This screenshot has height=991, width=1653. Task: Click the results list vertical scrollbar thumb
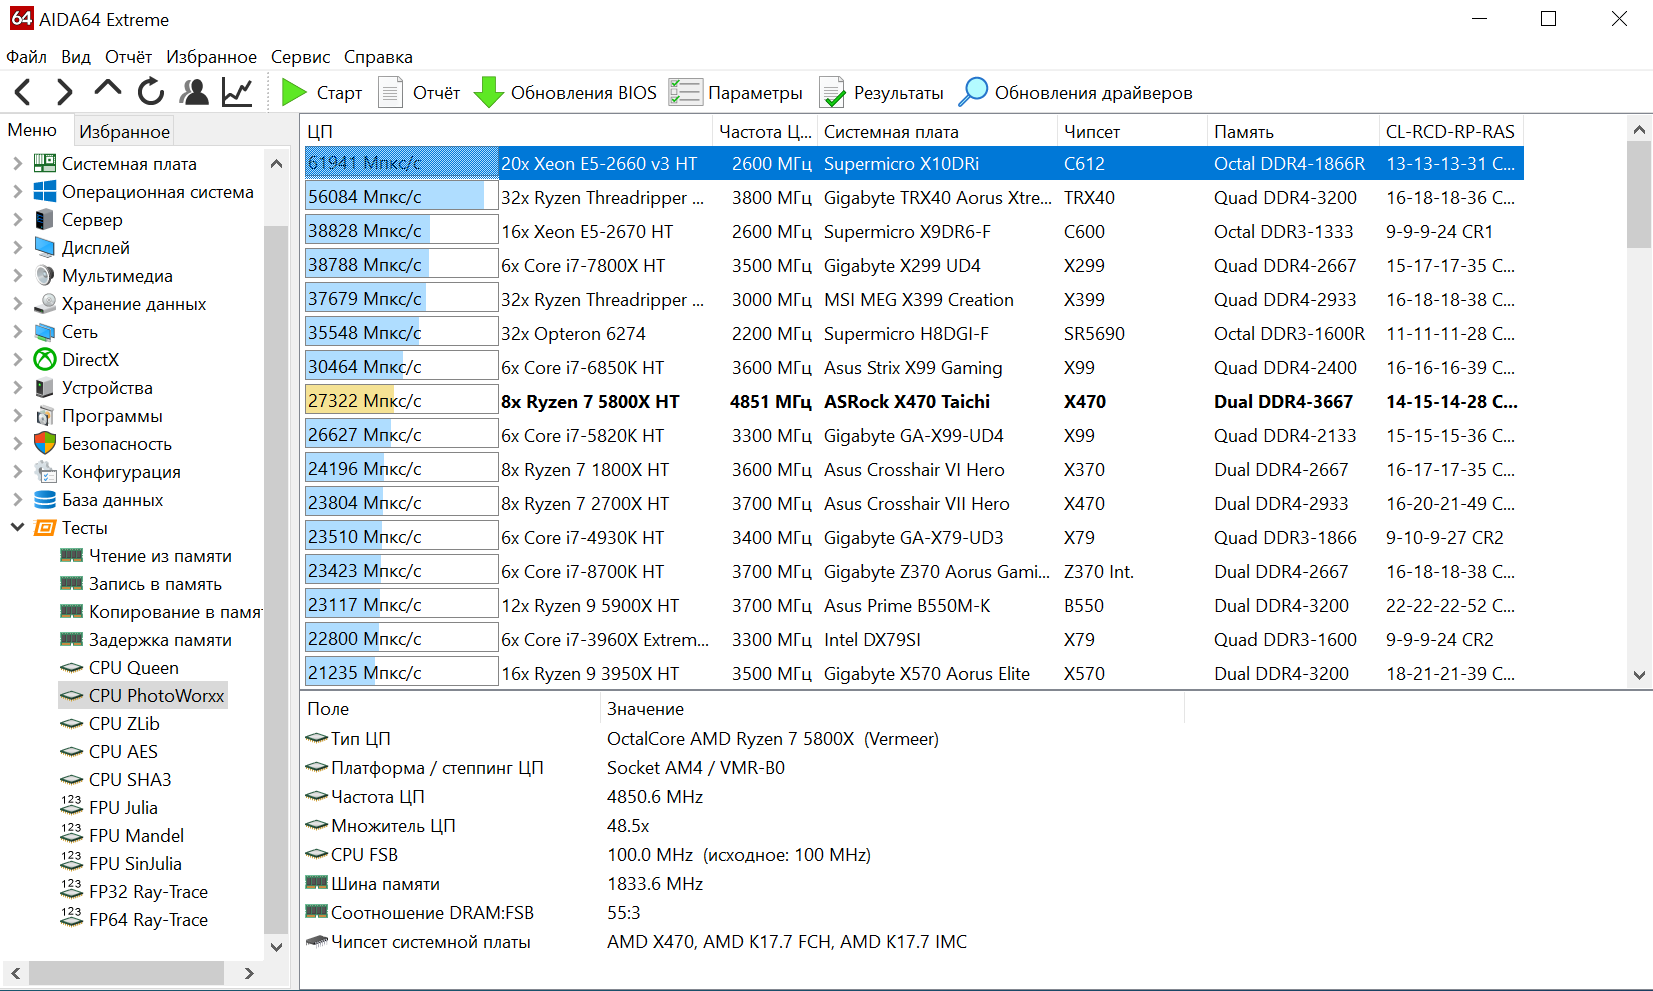tap(1639, 194)
